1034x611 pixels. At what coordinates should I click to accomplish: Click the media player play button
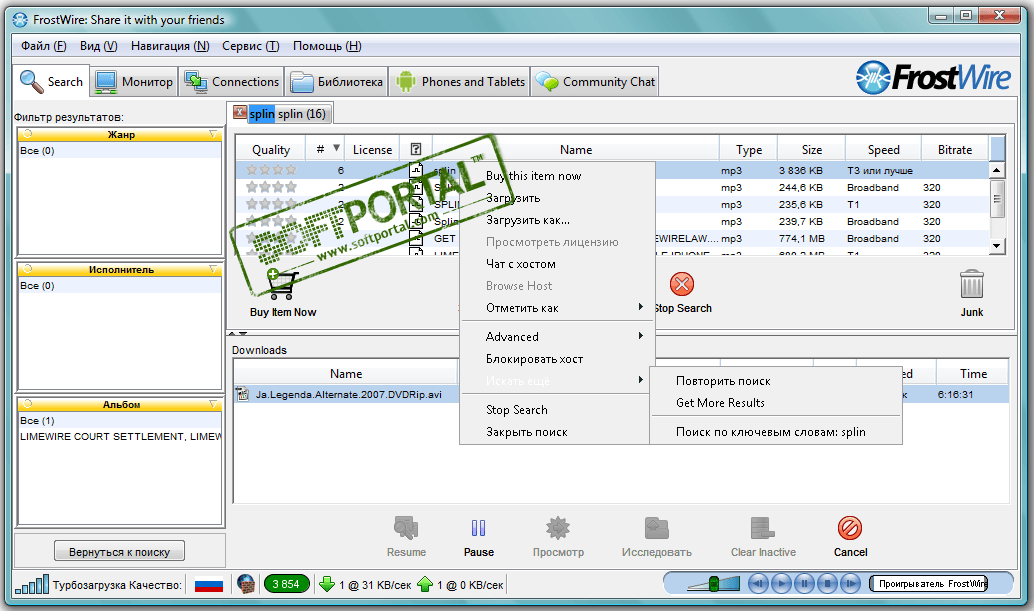(781, 583)
